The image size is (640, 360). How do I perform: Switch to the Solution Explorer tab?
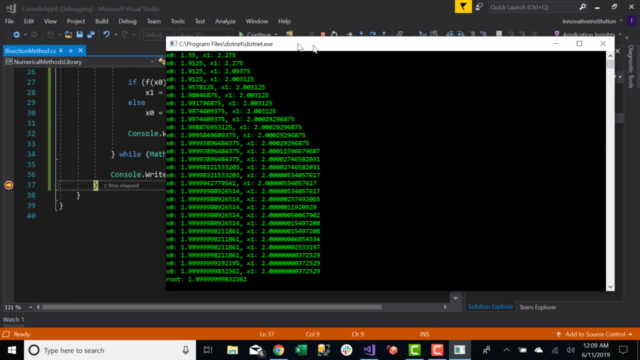[x=490, y=307]
